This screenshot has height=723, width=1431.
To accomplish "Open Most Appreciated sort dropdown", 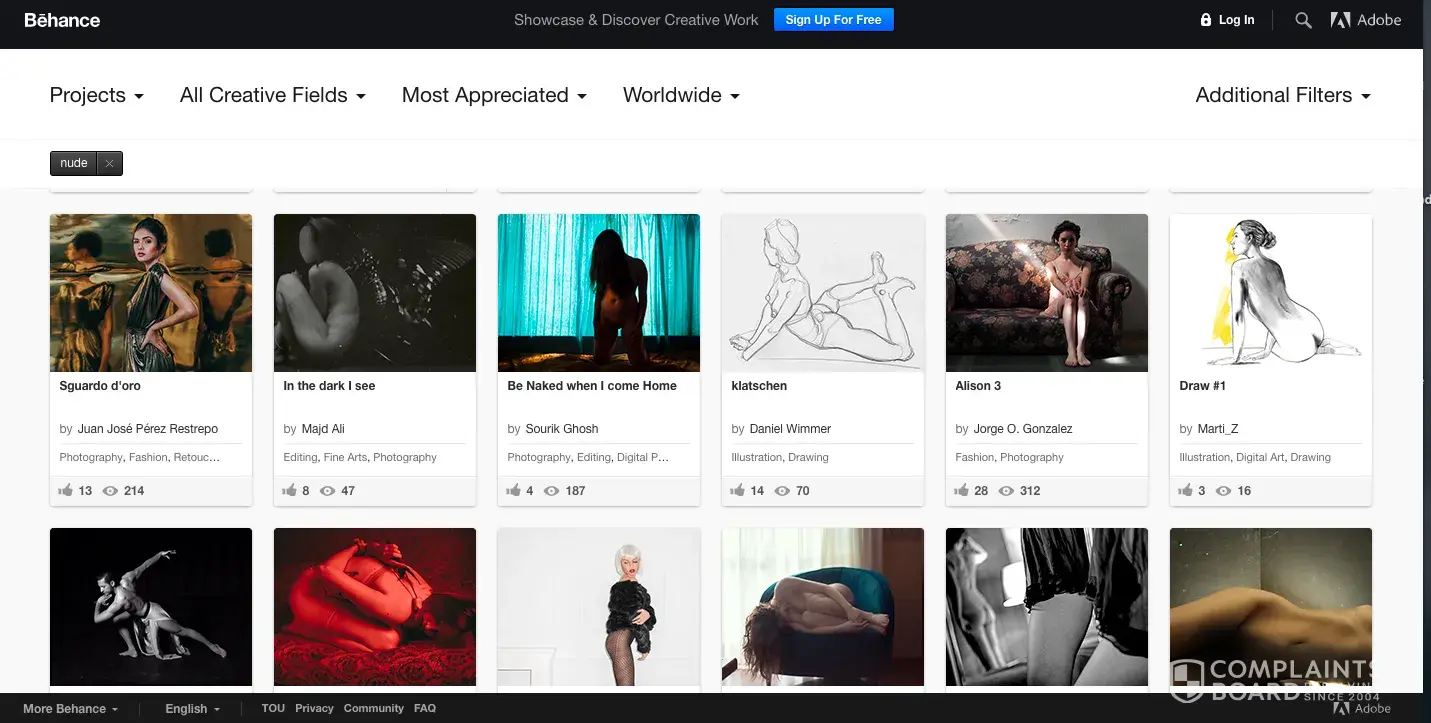I will click(494, 95).
